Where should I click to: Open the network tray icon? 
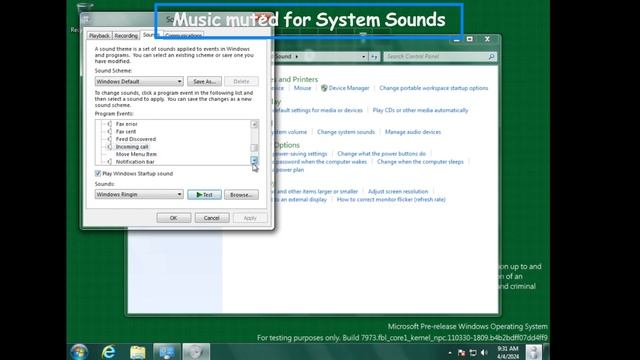pyautogui.click(x=473, y=353)
